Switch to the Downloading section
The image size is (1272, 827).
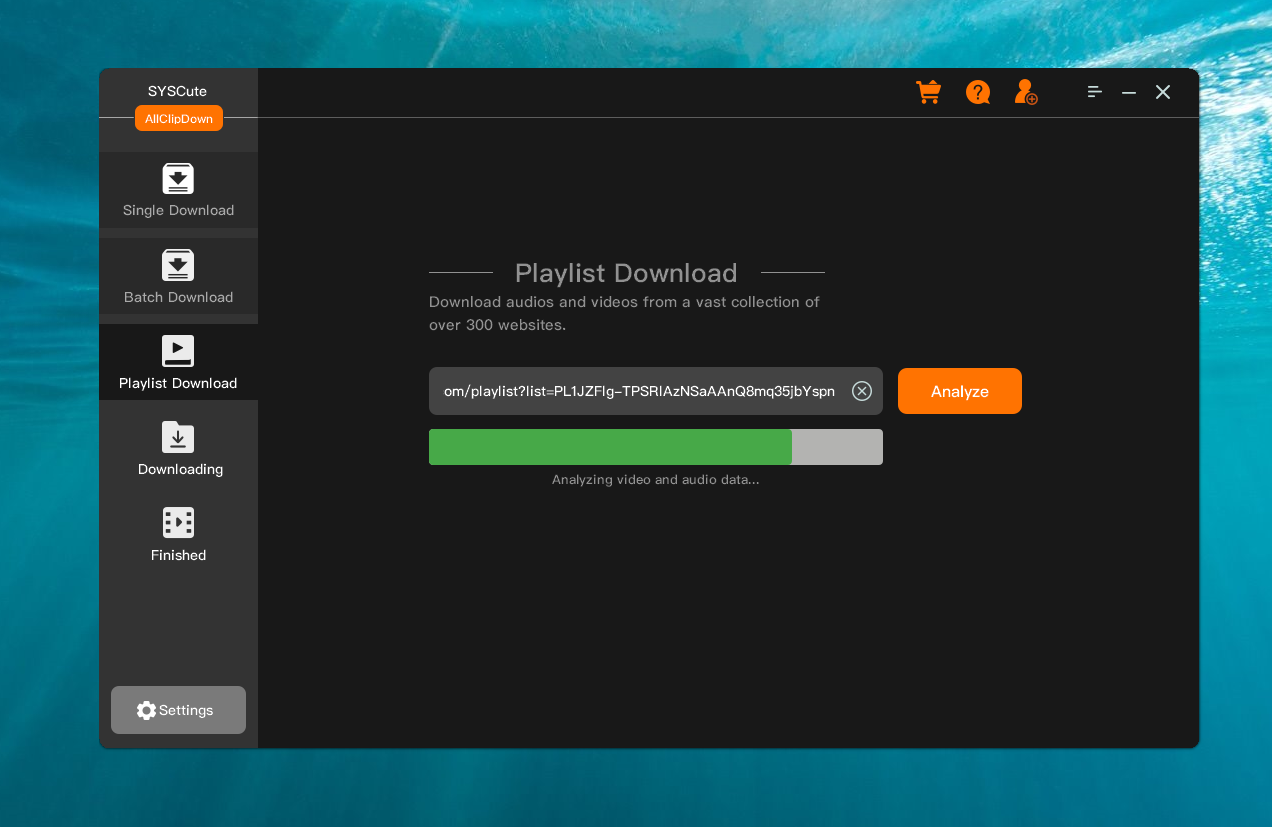tap(179, 451)
